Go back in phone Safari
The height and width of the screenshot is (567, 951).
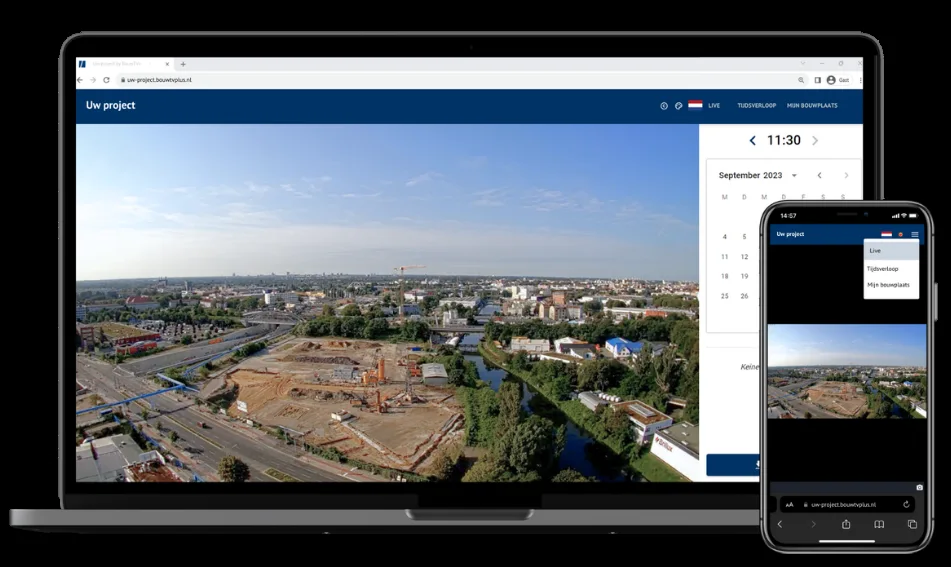pyautogui.click(x=780, y=524)
